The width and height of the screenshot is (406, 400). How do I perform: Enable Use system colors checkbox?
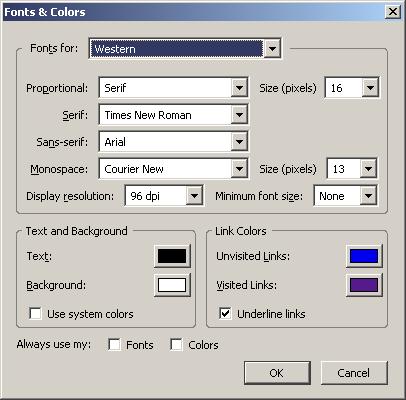(36, 314)
